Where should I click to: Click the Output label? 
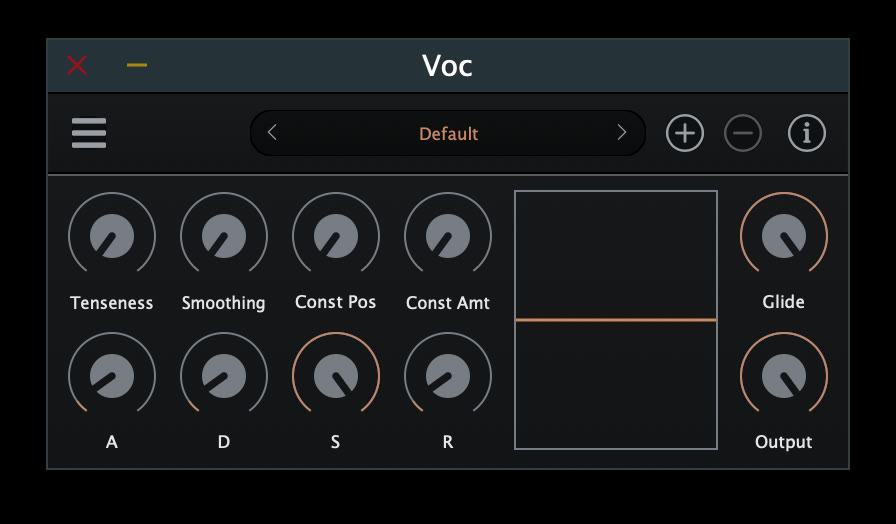tap(783, 442)
